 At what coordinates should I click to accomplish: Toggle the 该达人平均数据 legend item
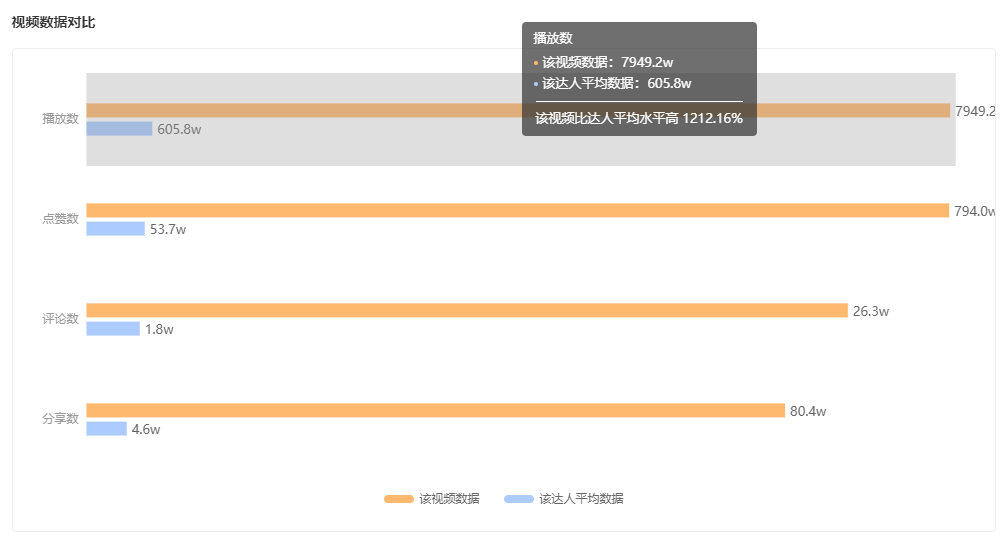pyautogui.click(x=564, y=499)
